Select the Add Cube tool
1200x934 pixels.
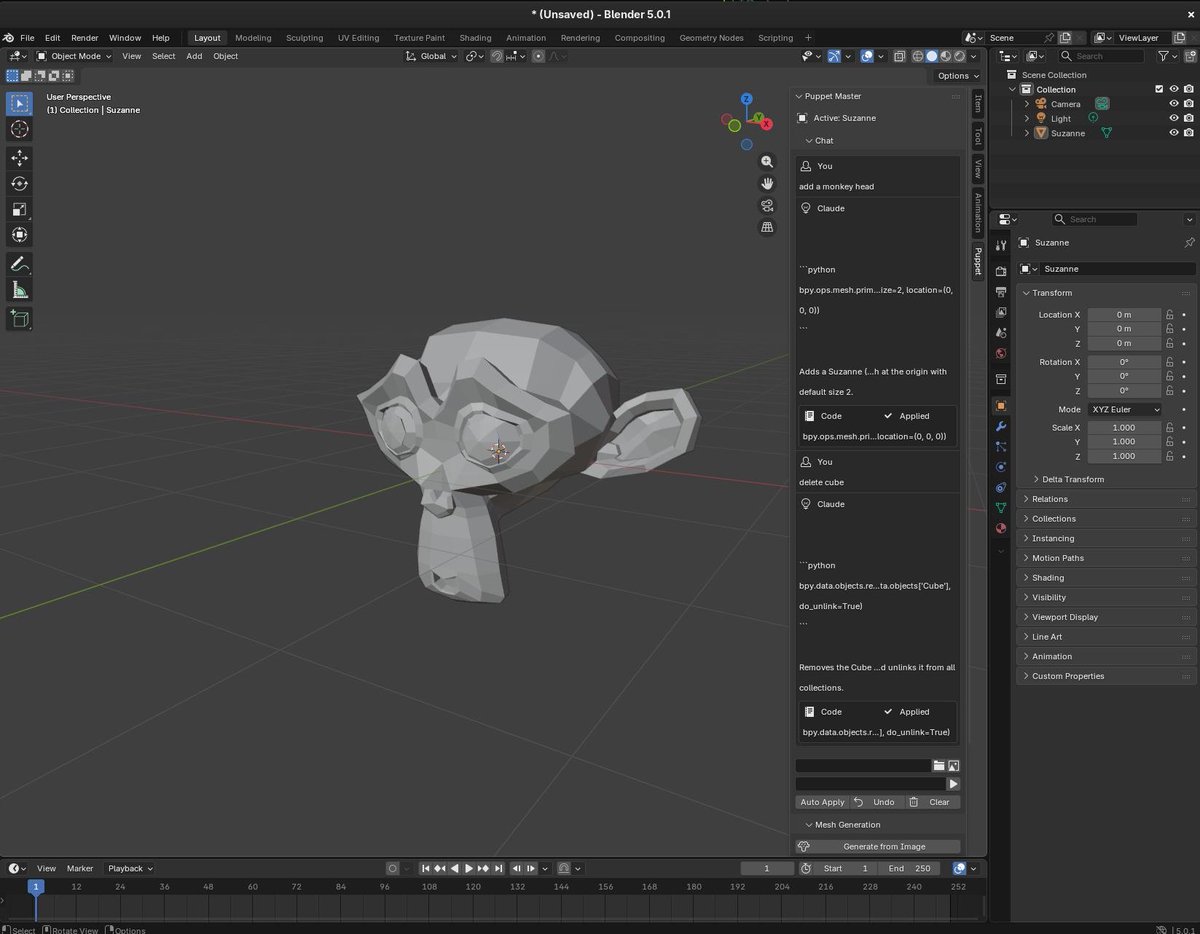[19, 319]
